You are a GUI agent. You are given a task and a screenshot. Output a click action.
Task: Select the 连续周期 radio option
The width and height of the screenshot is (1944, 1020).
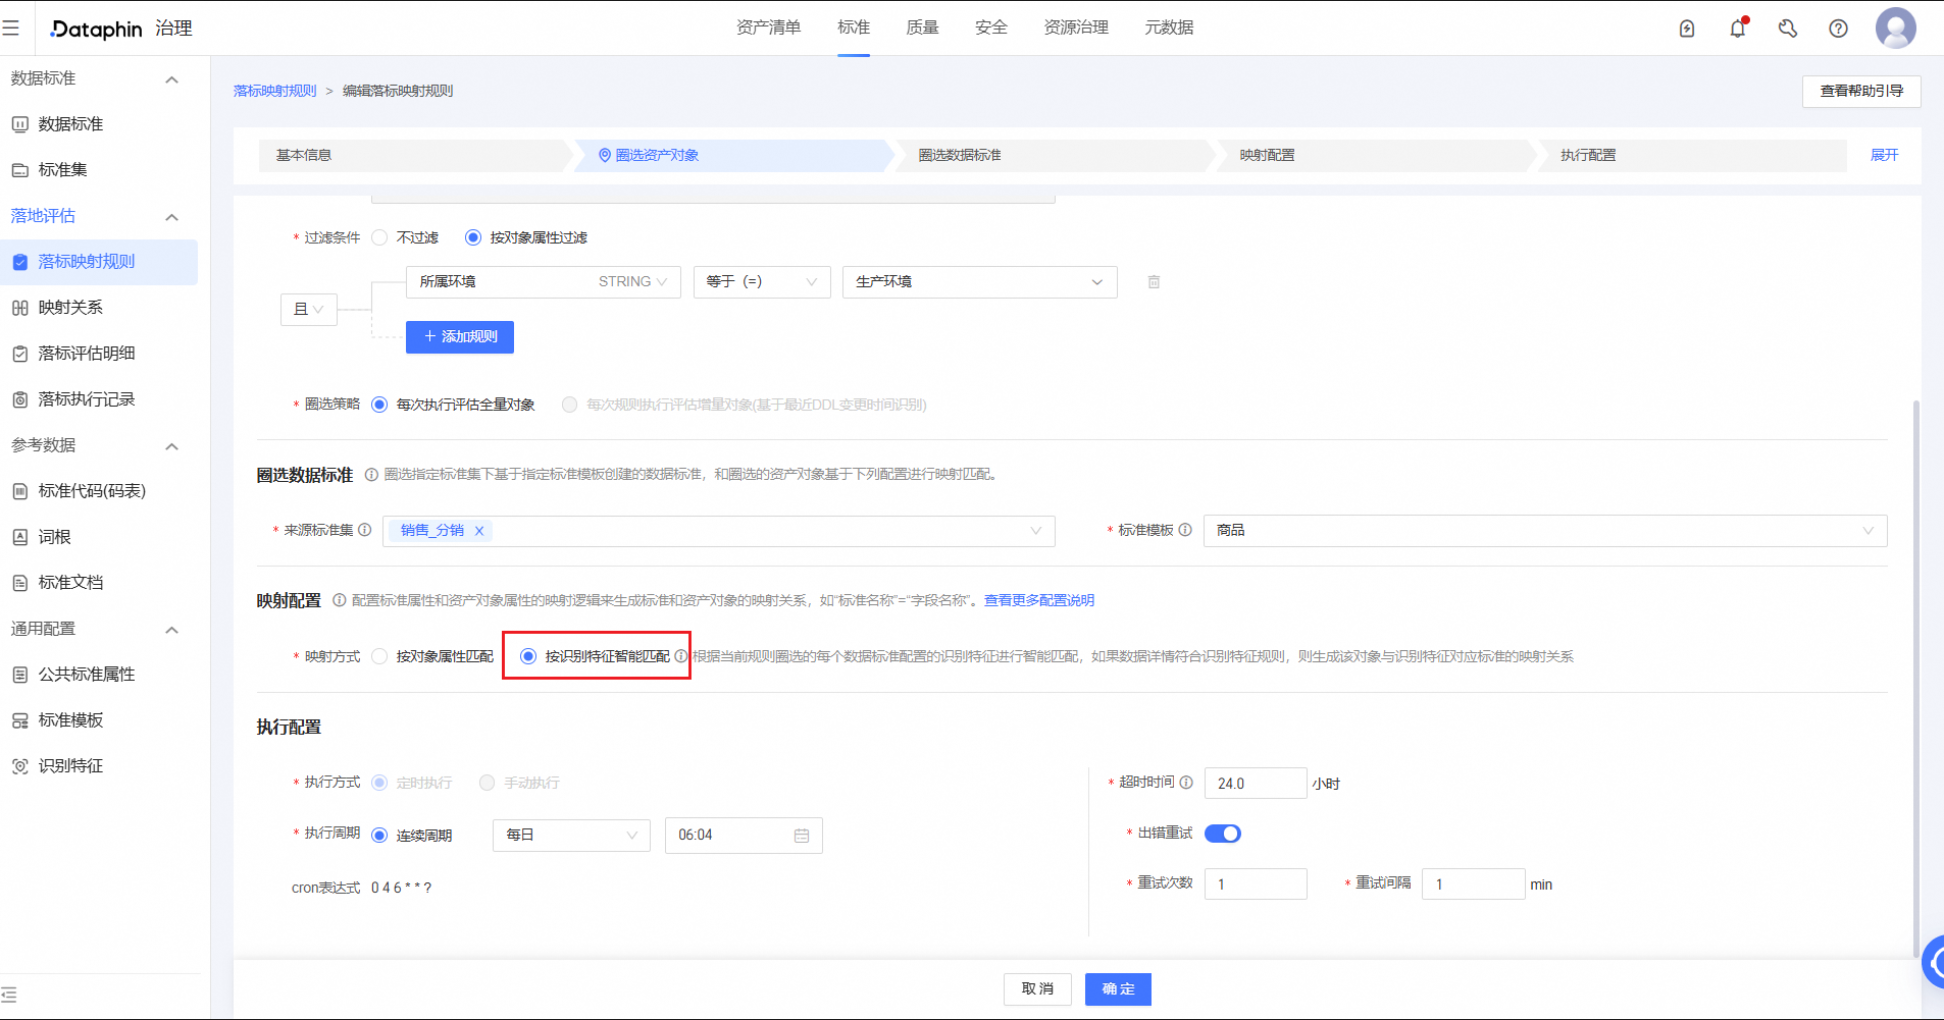coord(379,836)
